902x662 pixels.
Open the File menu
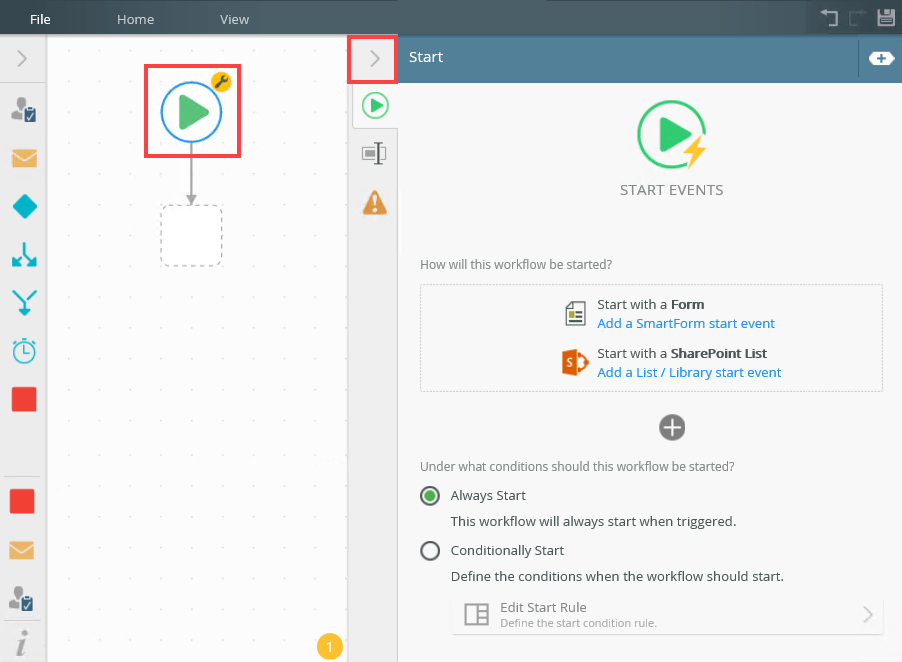pyautogui.click(x=40, y=20)
